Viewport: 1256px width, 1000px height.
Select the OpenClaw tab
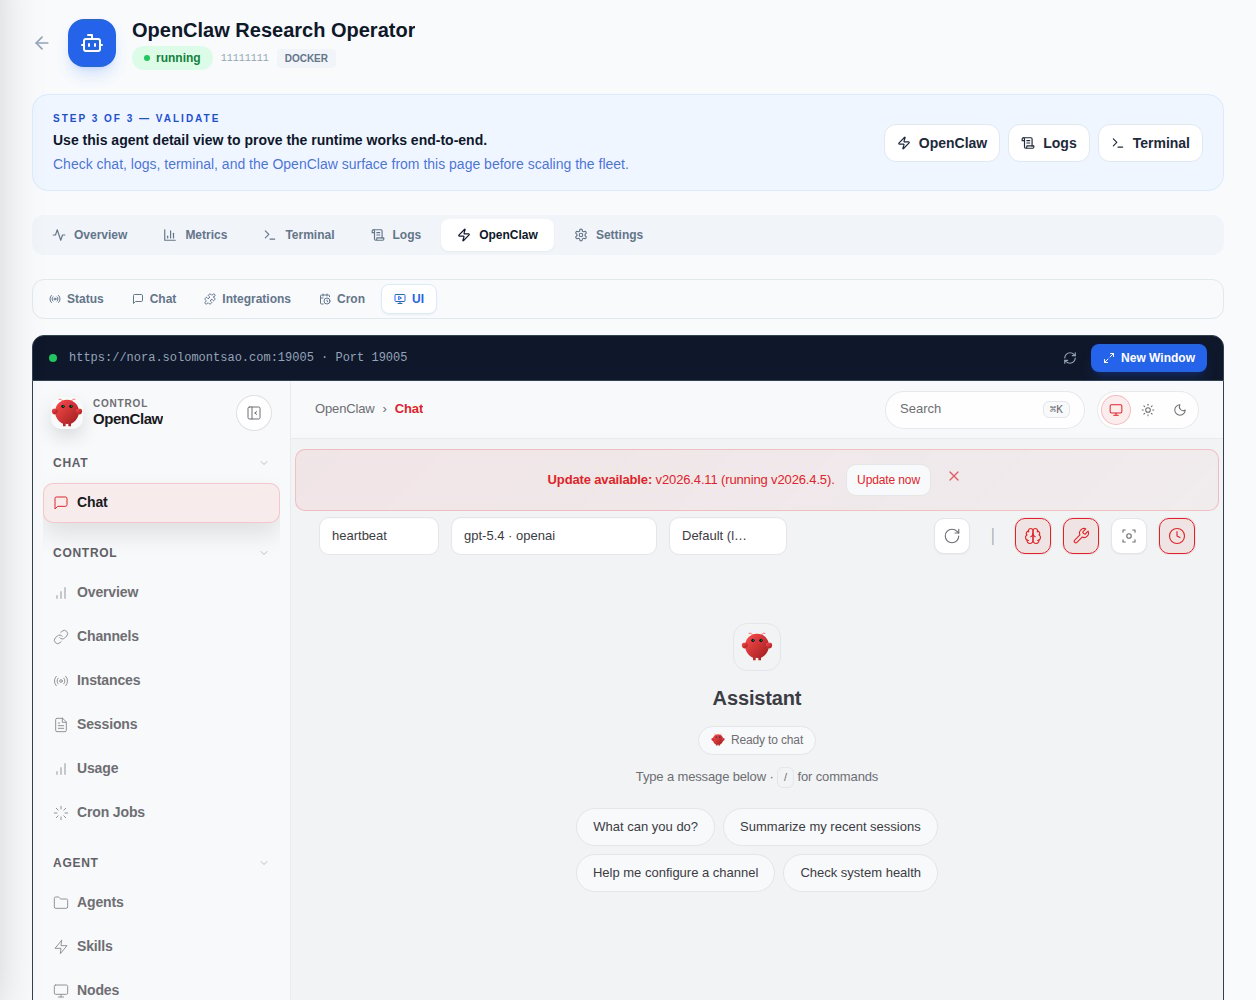tap(497, 235)
